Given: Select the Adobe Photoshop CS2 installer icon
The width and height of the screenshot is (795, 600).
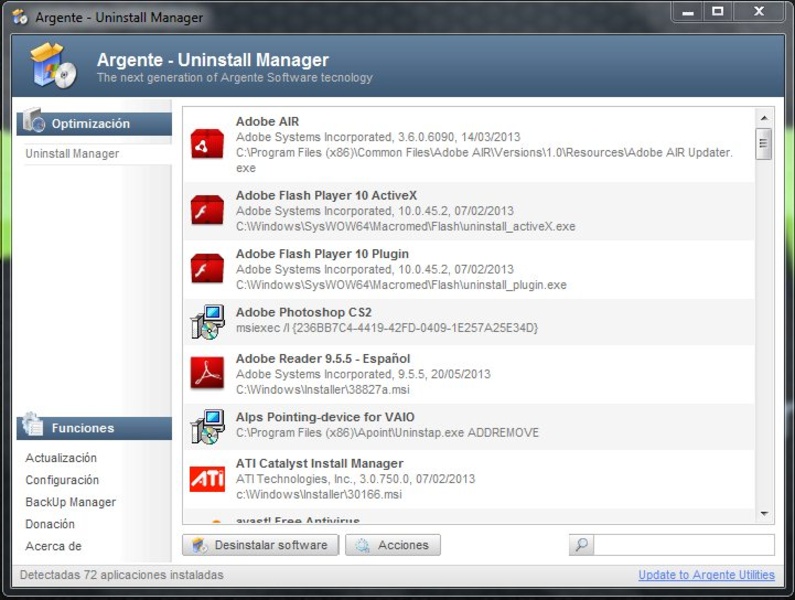Looking at the screenshot, I should tap(207, 321).
